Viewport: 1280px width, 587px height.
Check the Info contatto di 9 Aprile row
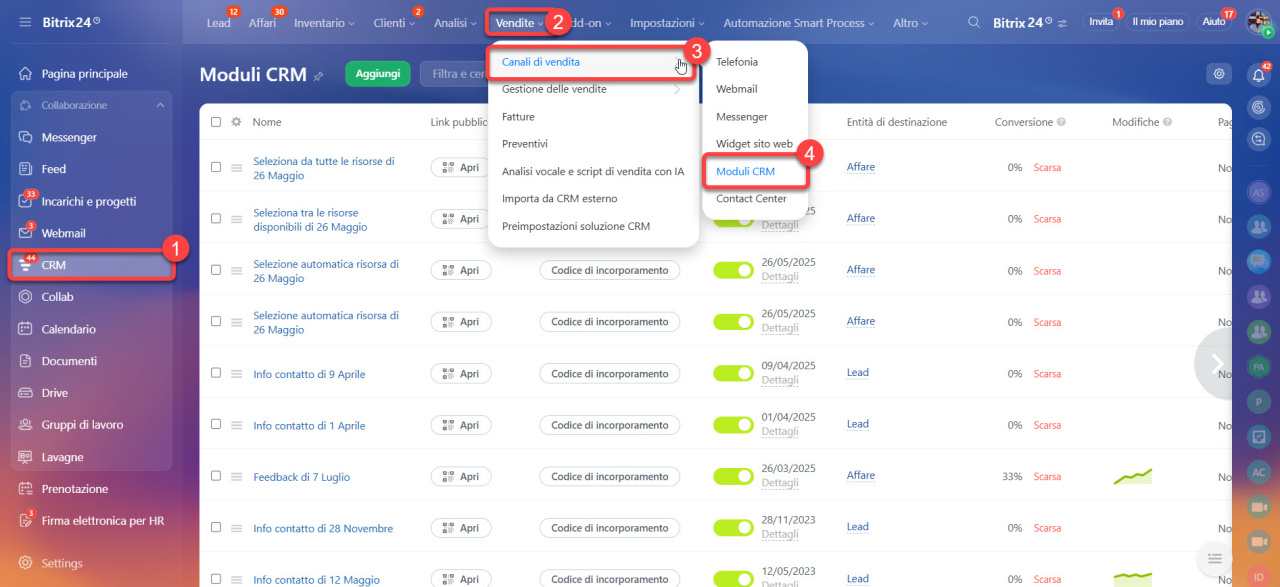216,374
